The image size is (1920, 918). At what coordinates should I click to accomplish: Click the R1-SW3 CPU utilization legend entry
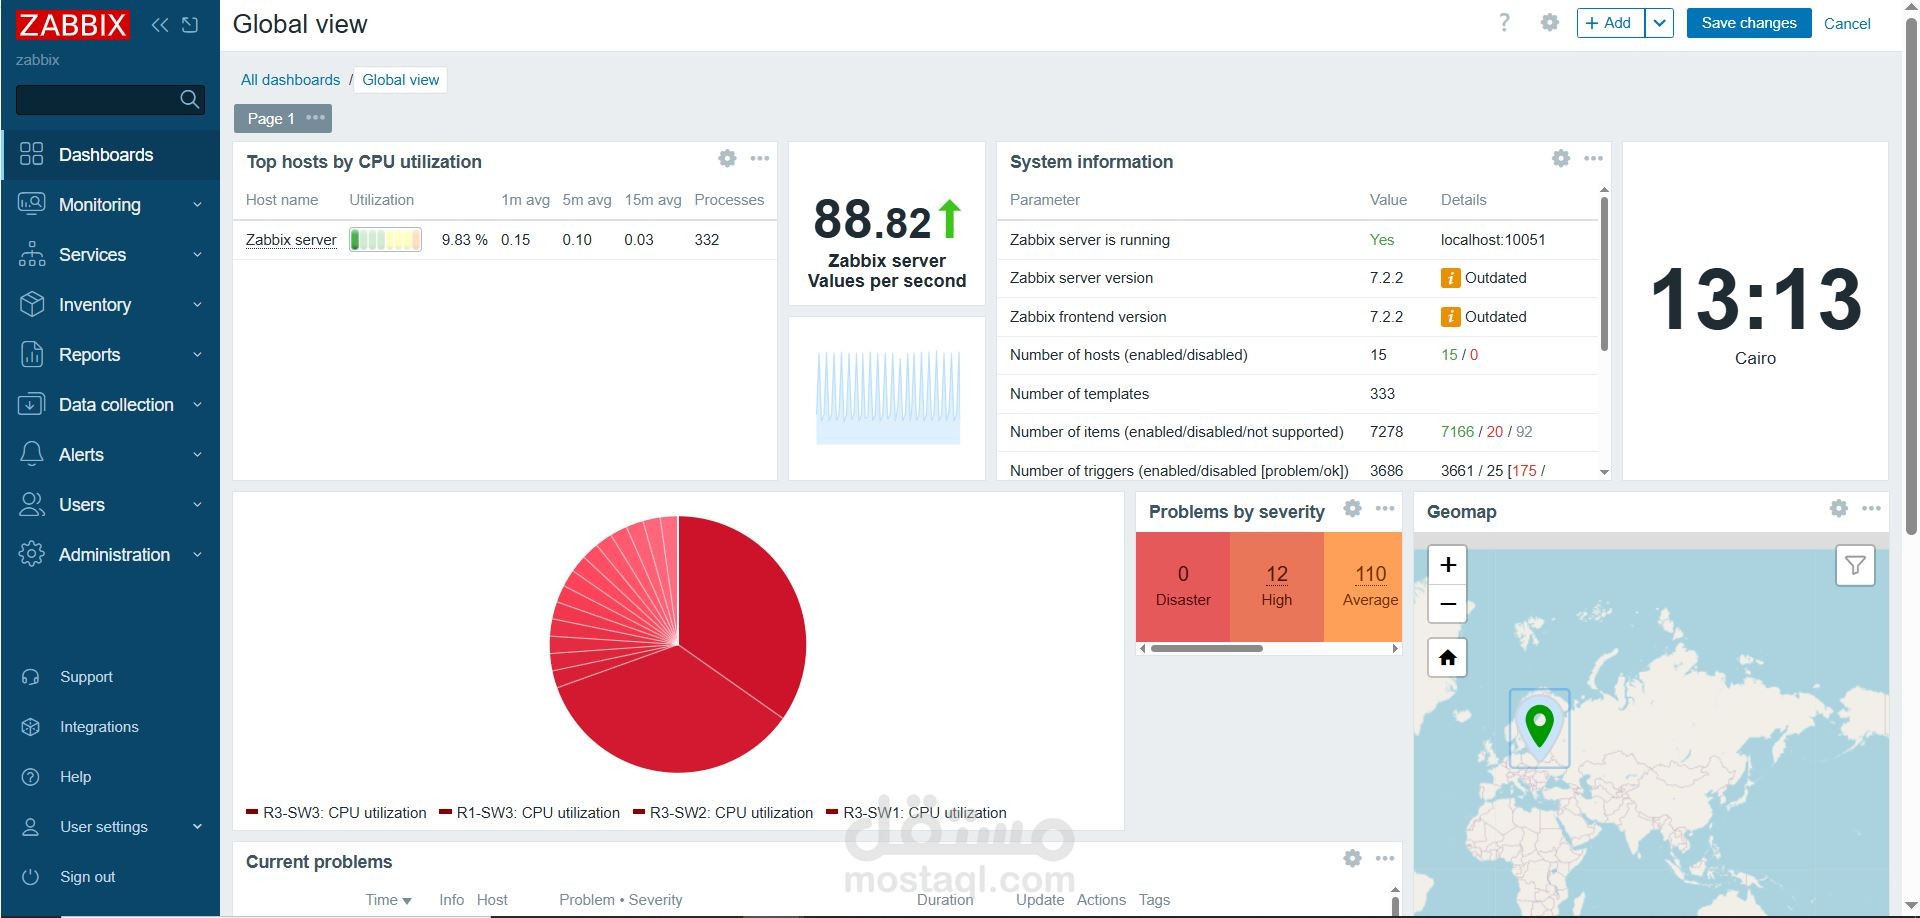[530, 813]
